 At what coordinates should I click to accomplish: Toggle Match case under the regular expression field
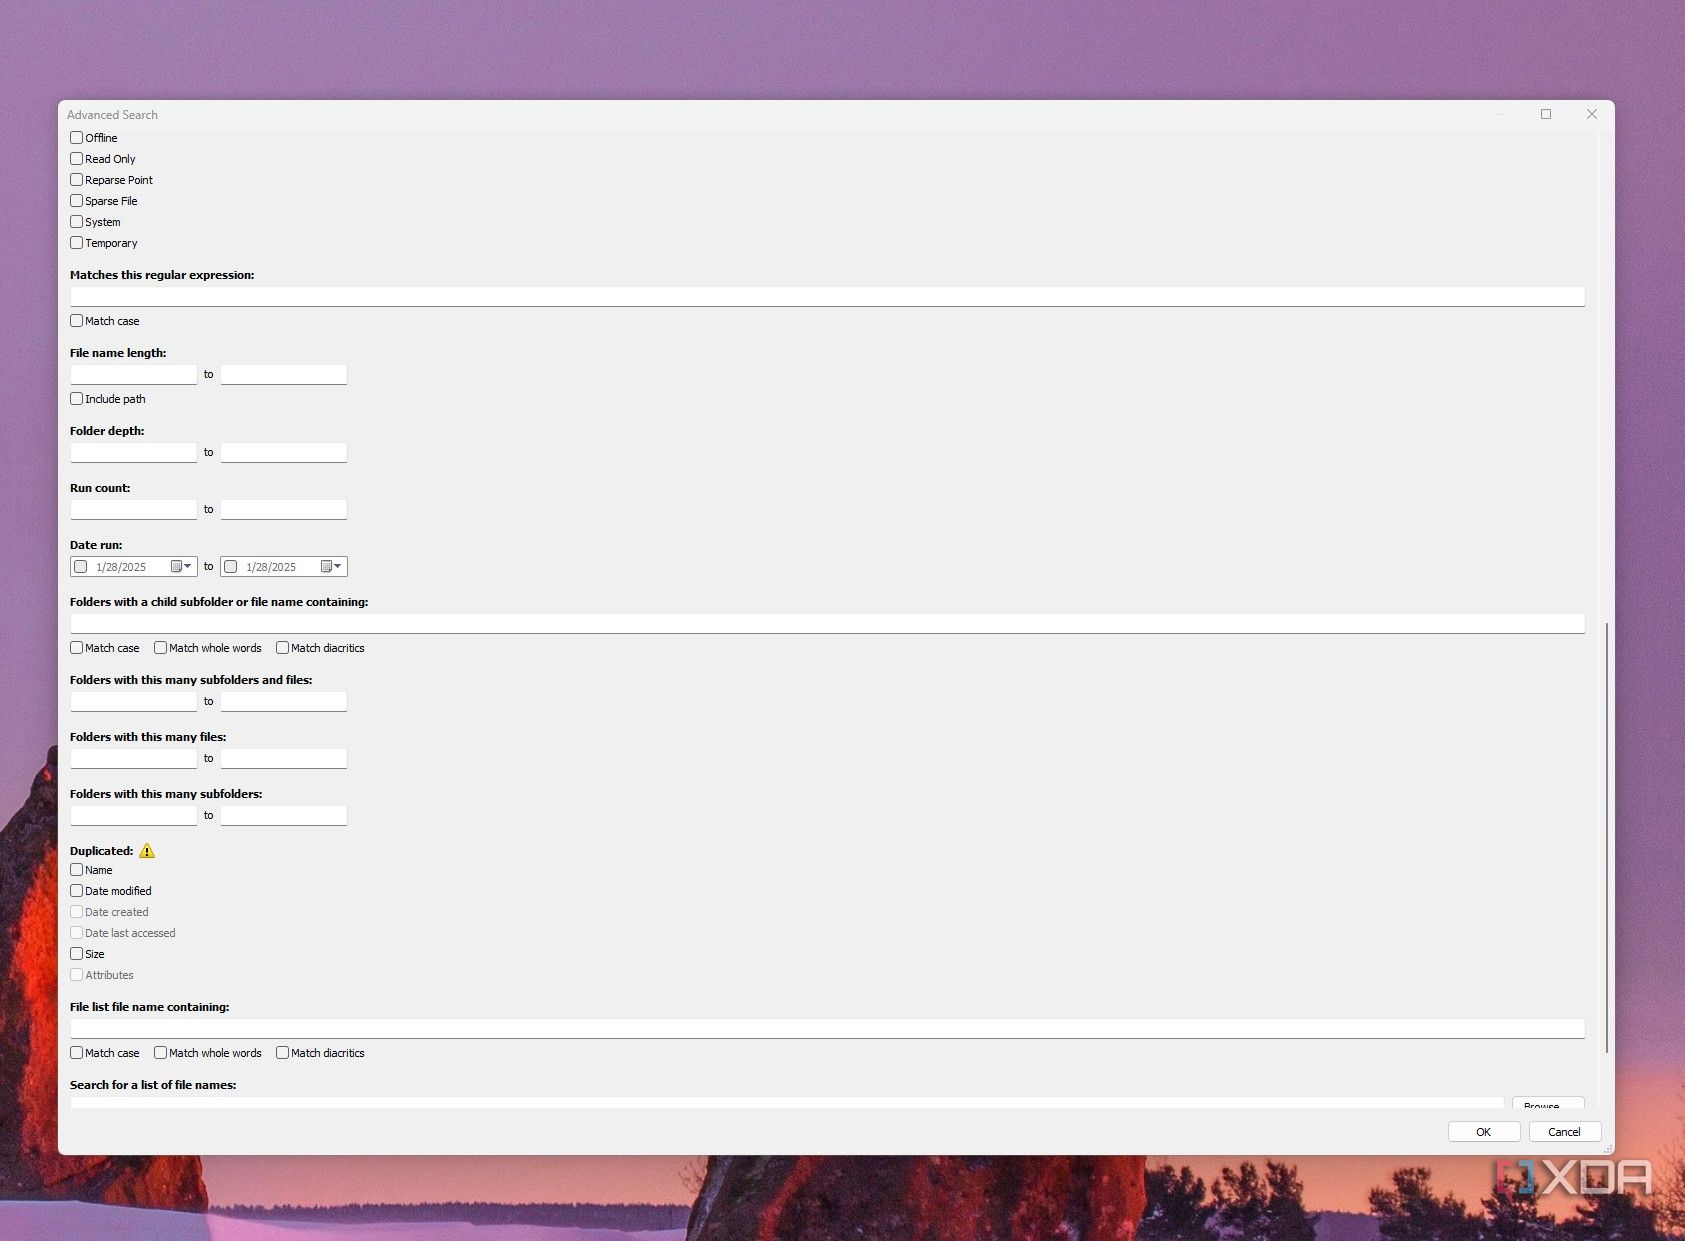tap(77, 321)
